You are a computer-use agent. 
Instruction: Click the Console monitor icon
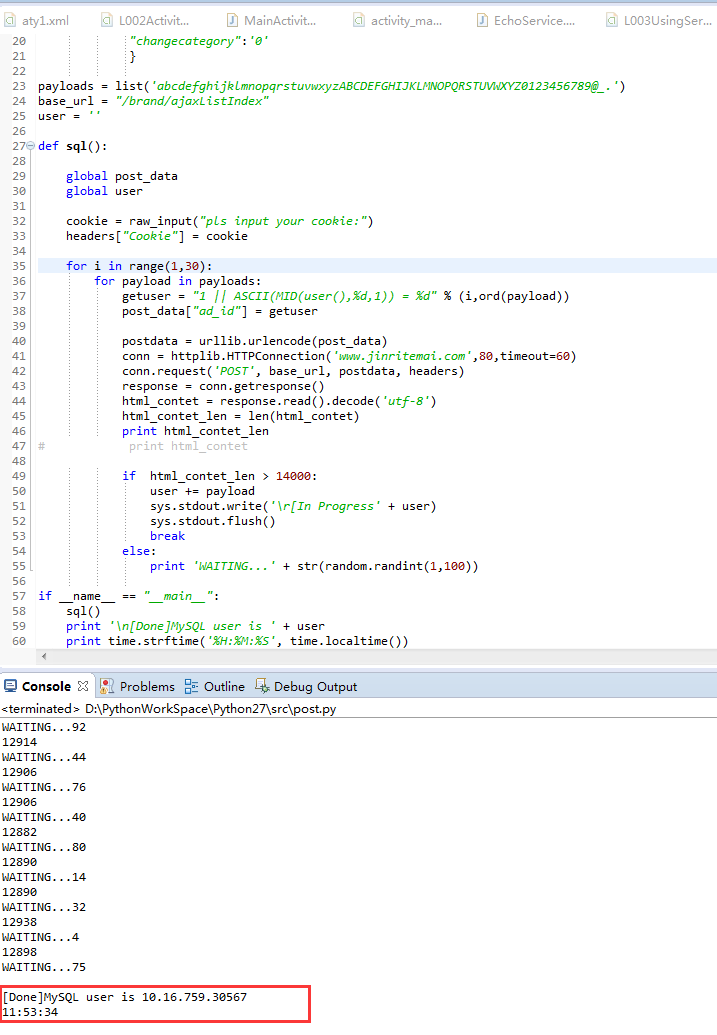click(x=11, y=686)
